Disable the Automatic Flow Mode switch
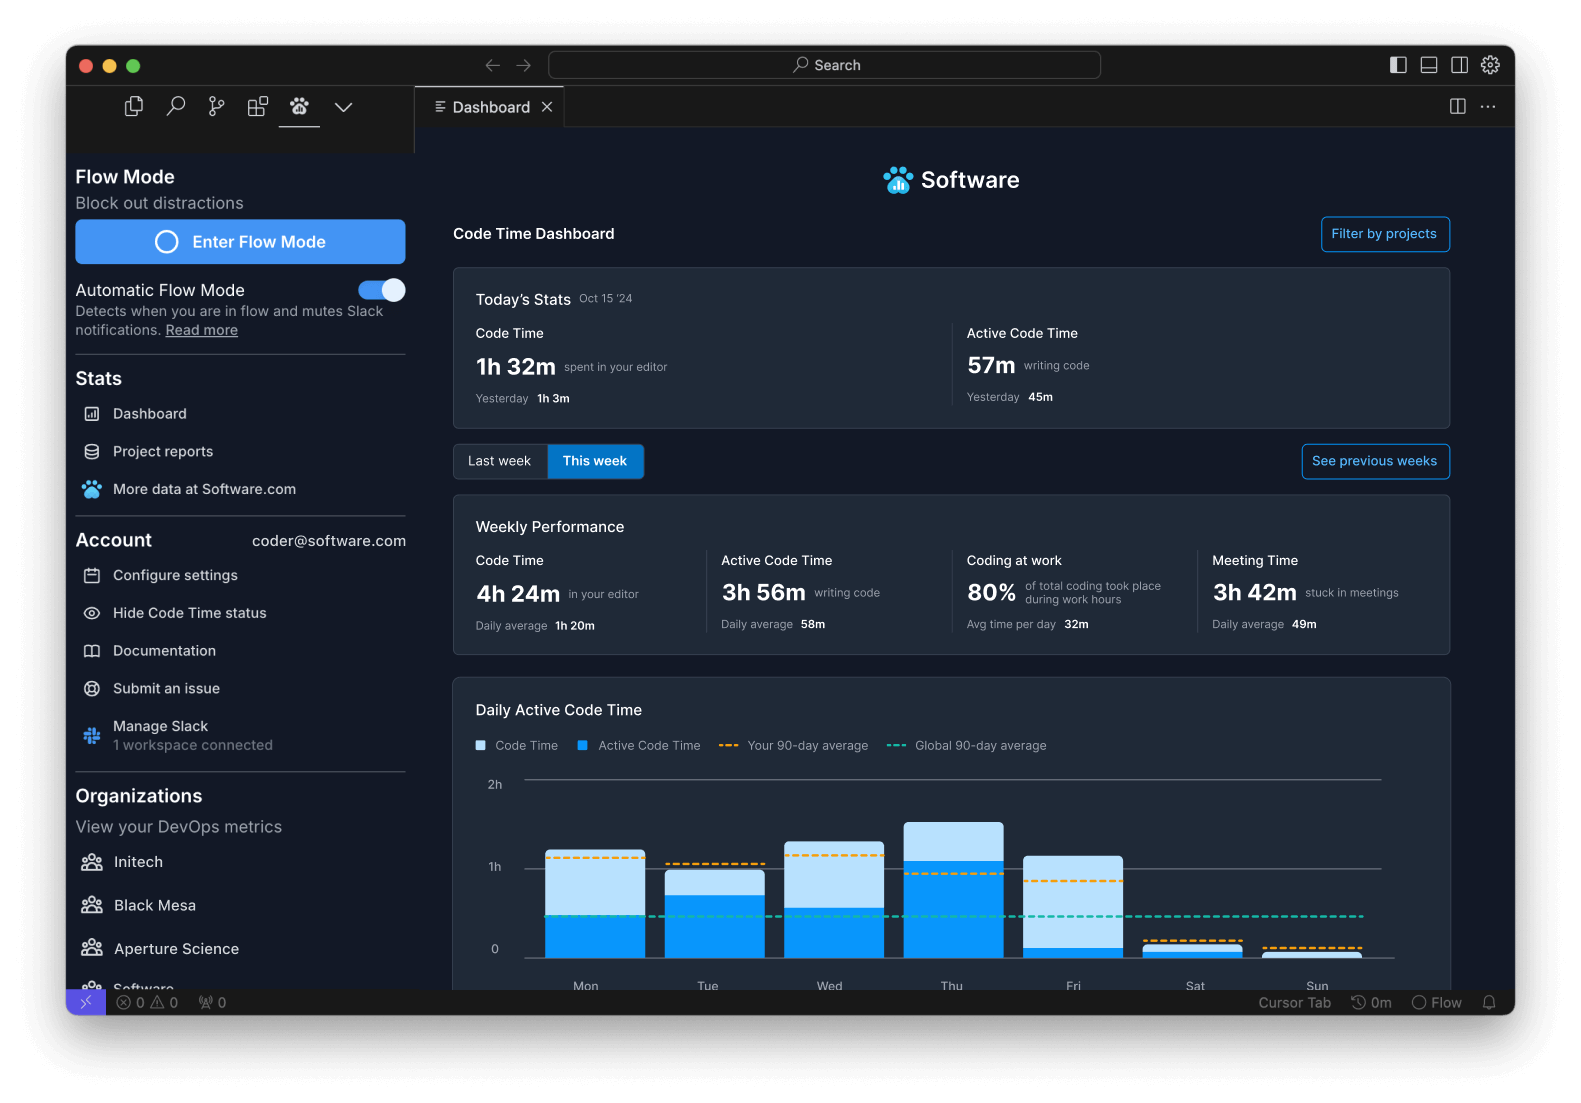 (x=382, y=290)
